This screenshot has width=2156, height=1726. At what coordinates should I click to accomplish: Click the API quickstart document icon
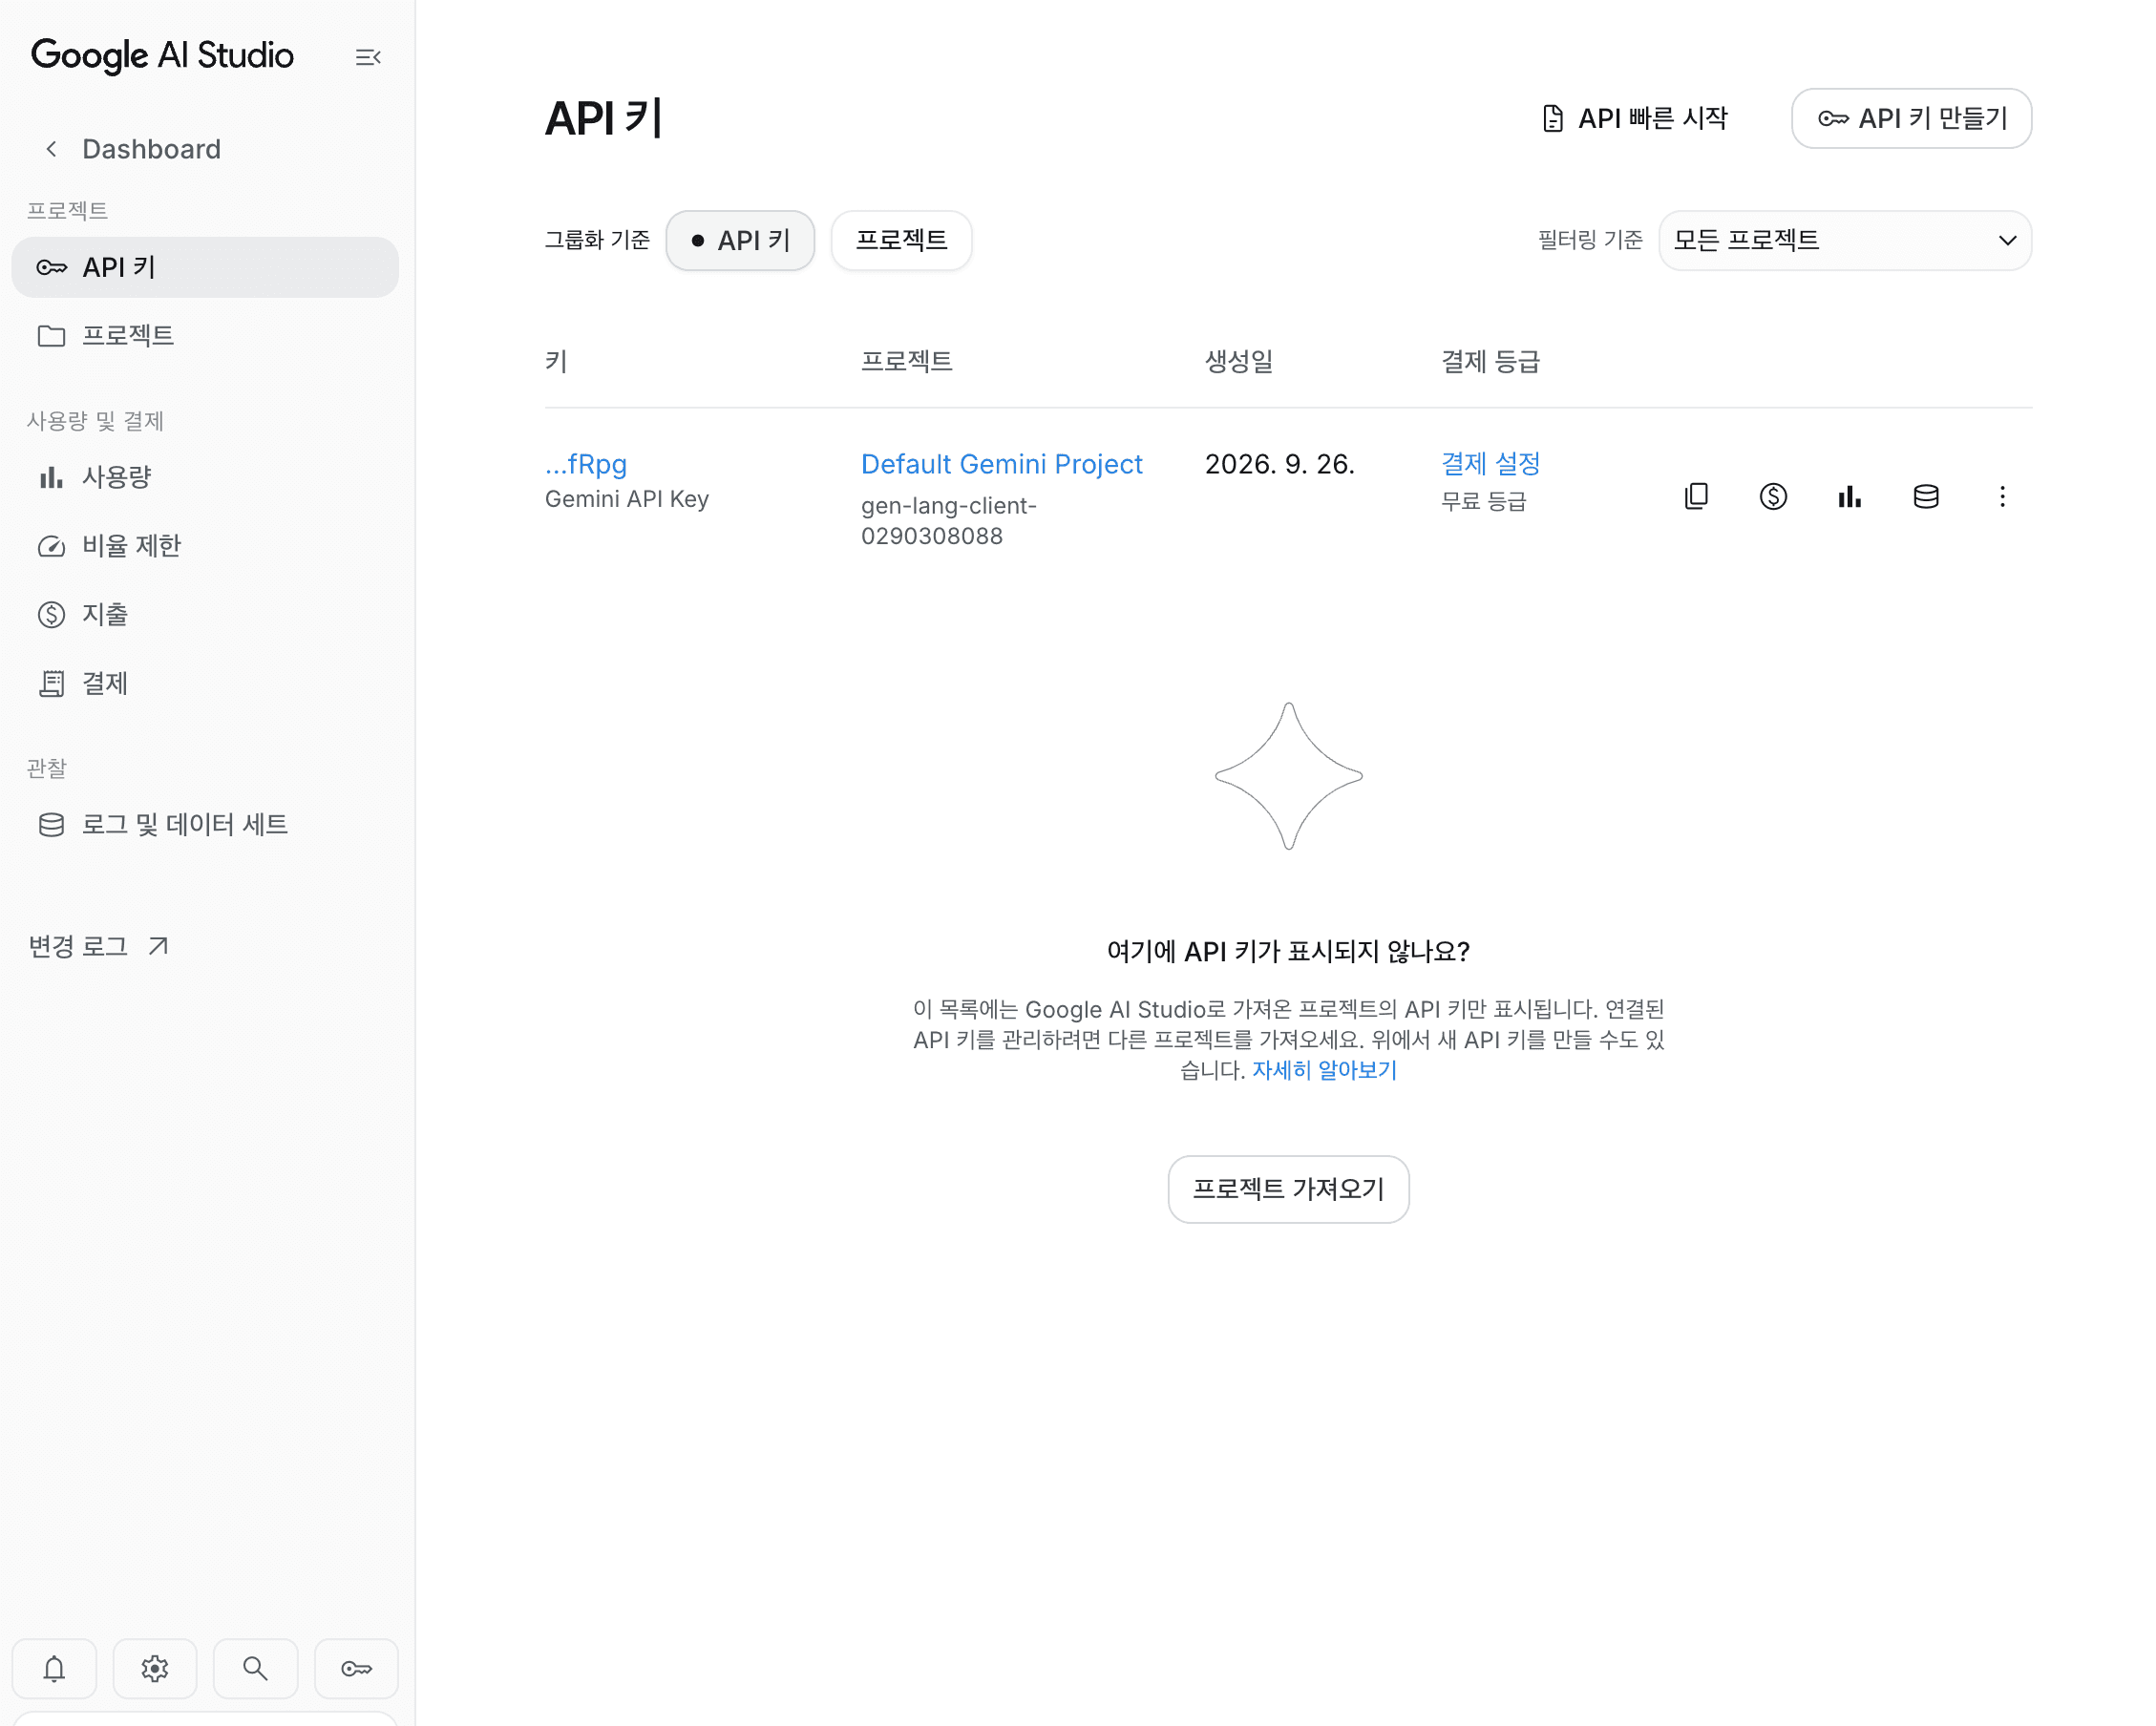tap(1552, 119)
